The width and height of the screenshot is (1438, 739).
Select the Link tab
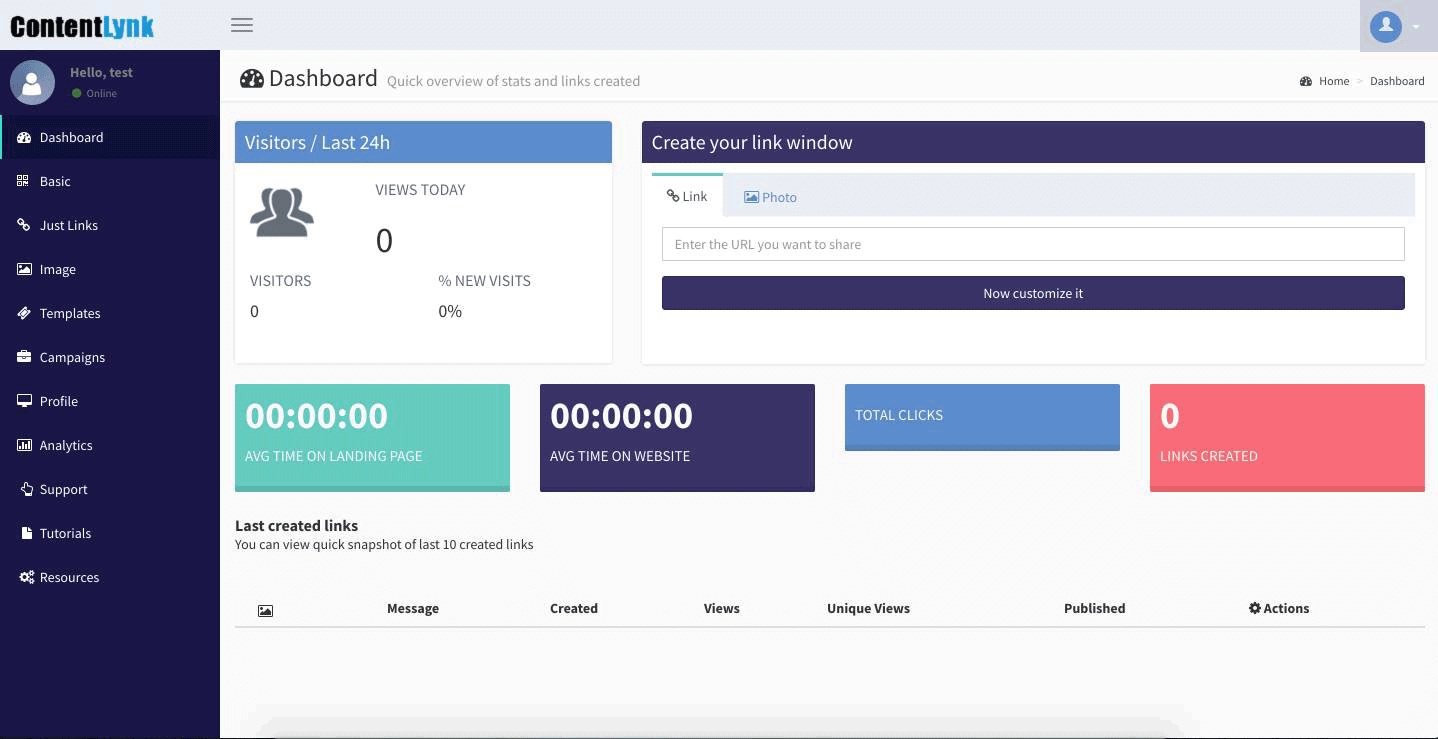[687, 196]
